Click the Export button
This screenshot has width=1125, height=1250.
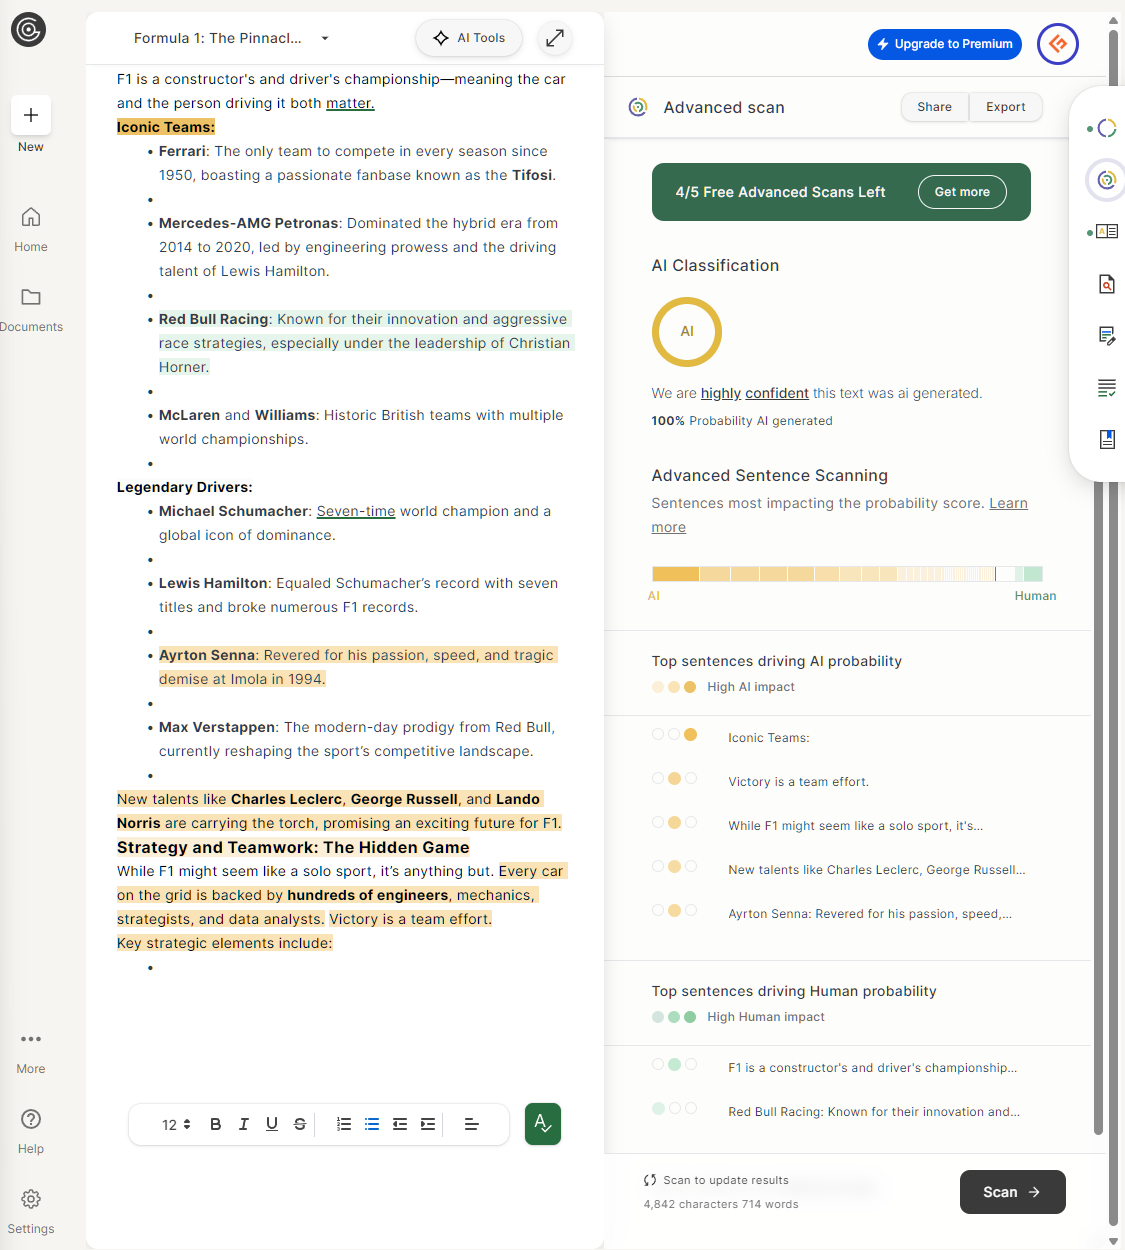[x=1006, y=107]
